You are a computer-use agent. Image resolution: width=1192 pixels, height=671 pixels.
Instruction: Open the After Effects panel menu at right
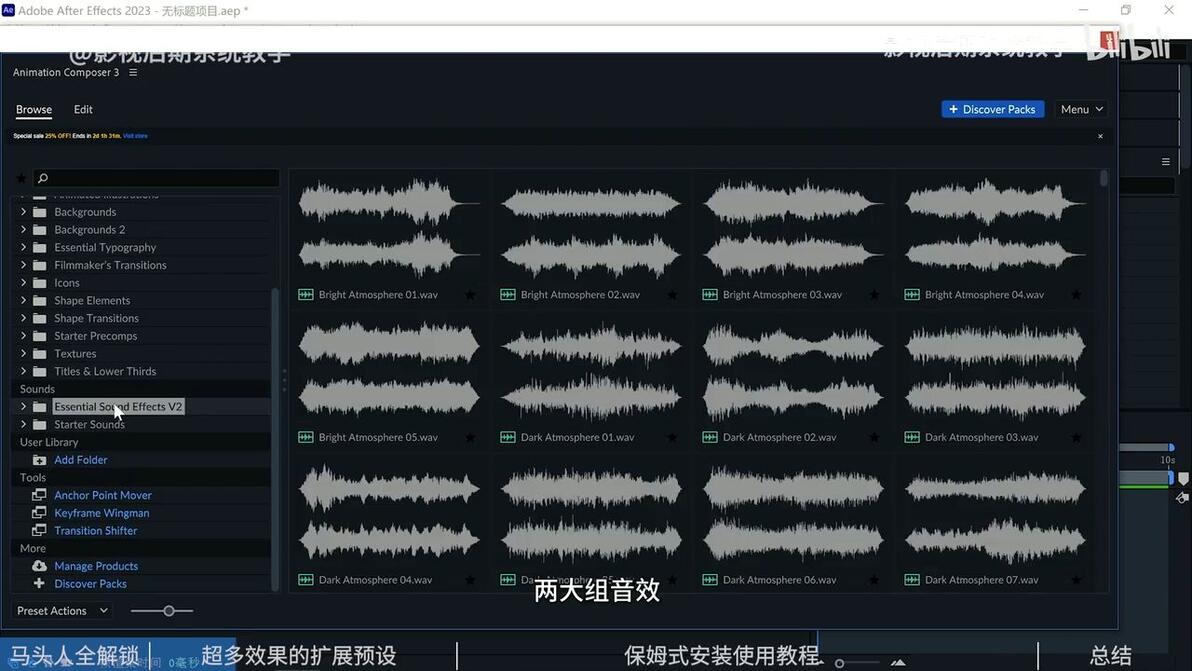coord(1165,162)
